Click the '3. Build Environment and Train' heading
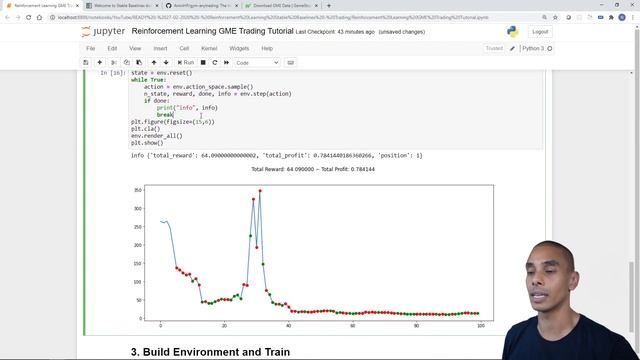Screen dimensions: 640x360 point(210,352)
